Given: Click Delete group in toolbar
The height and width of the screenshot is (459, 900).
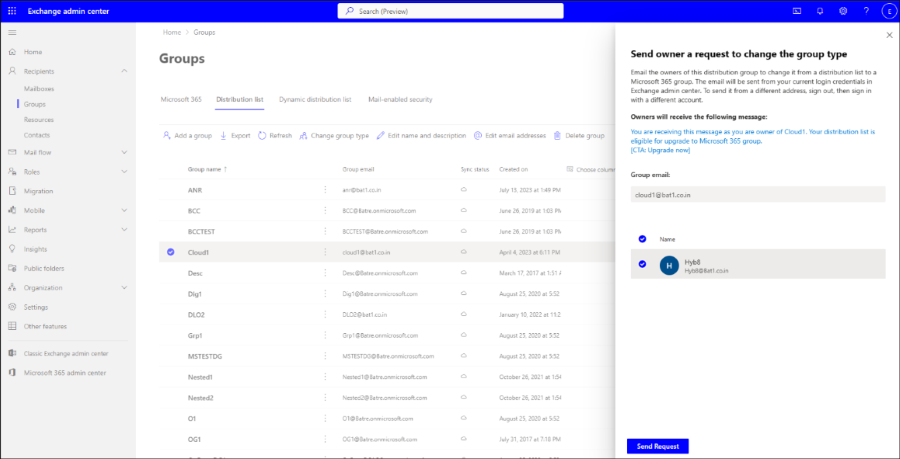Looking at the screenshot, I should point(579,136).
